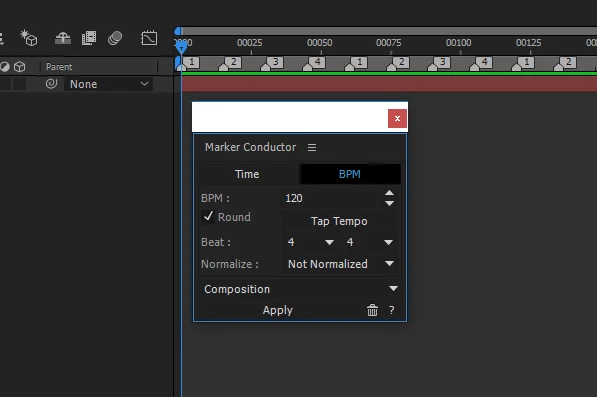The image size is (597, 397).
Task: Close the Marker Conductor floating window
Action: coord(397,118)
